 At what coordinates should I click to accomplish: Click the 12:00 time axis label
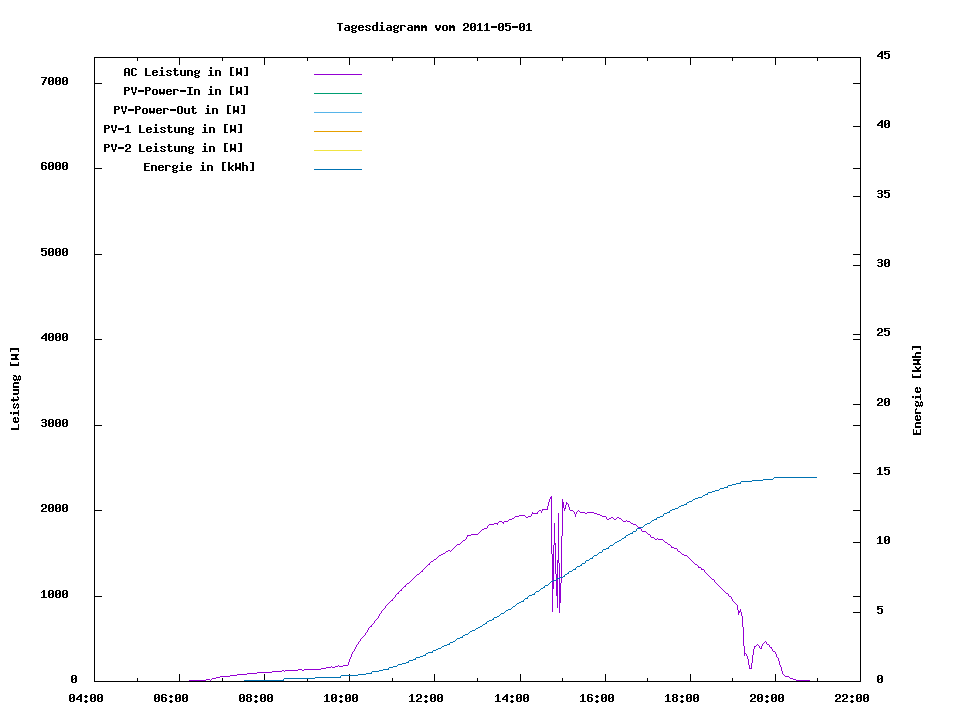tap(427, 698)
